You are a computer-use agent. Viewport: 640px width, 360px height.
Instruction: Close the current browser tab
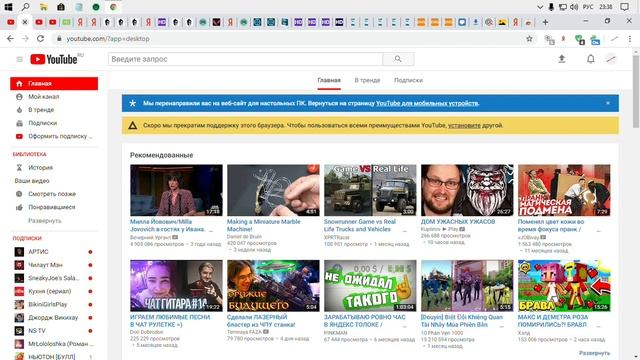[x=24, y=22]
